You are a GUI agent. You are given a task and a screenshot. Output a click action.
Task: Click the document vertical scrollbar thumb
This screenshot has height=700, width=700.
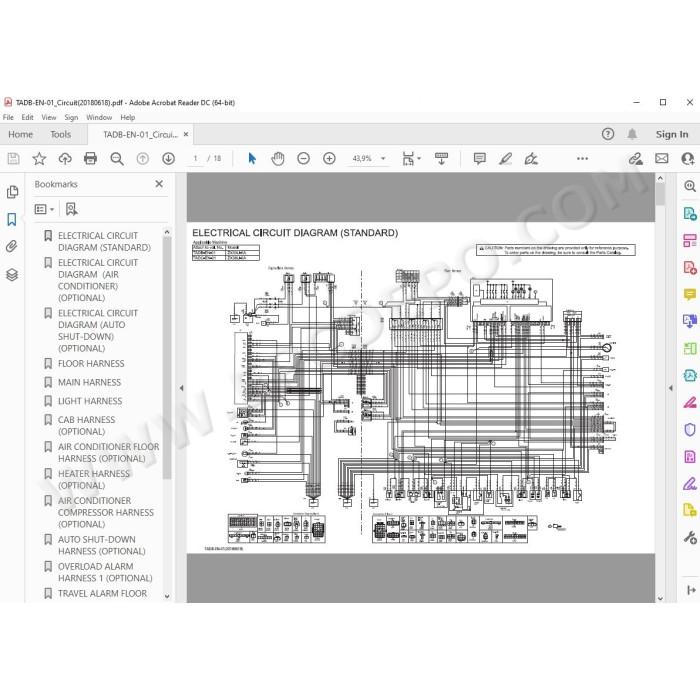tap(660, 195)
